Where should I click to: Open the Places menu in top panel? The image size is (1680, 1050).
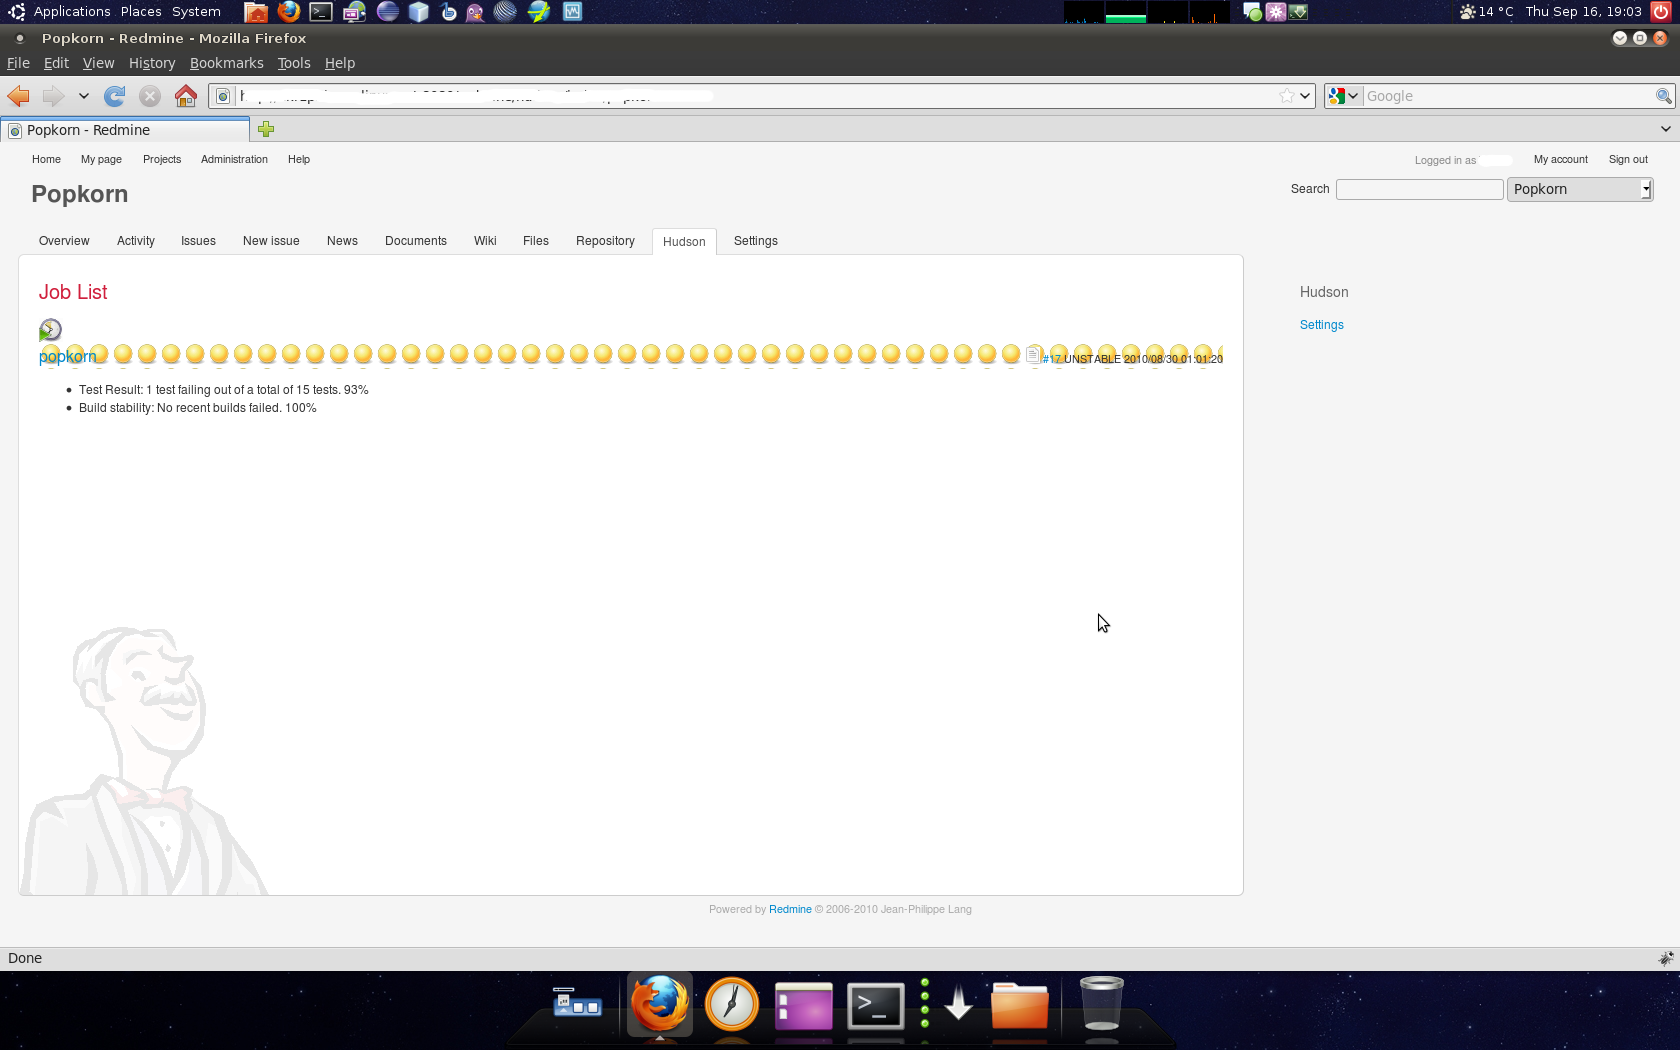click(x=141, y=12)
